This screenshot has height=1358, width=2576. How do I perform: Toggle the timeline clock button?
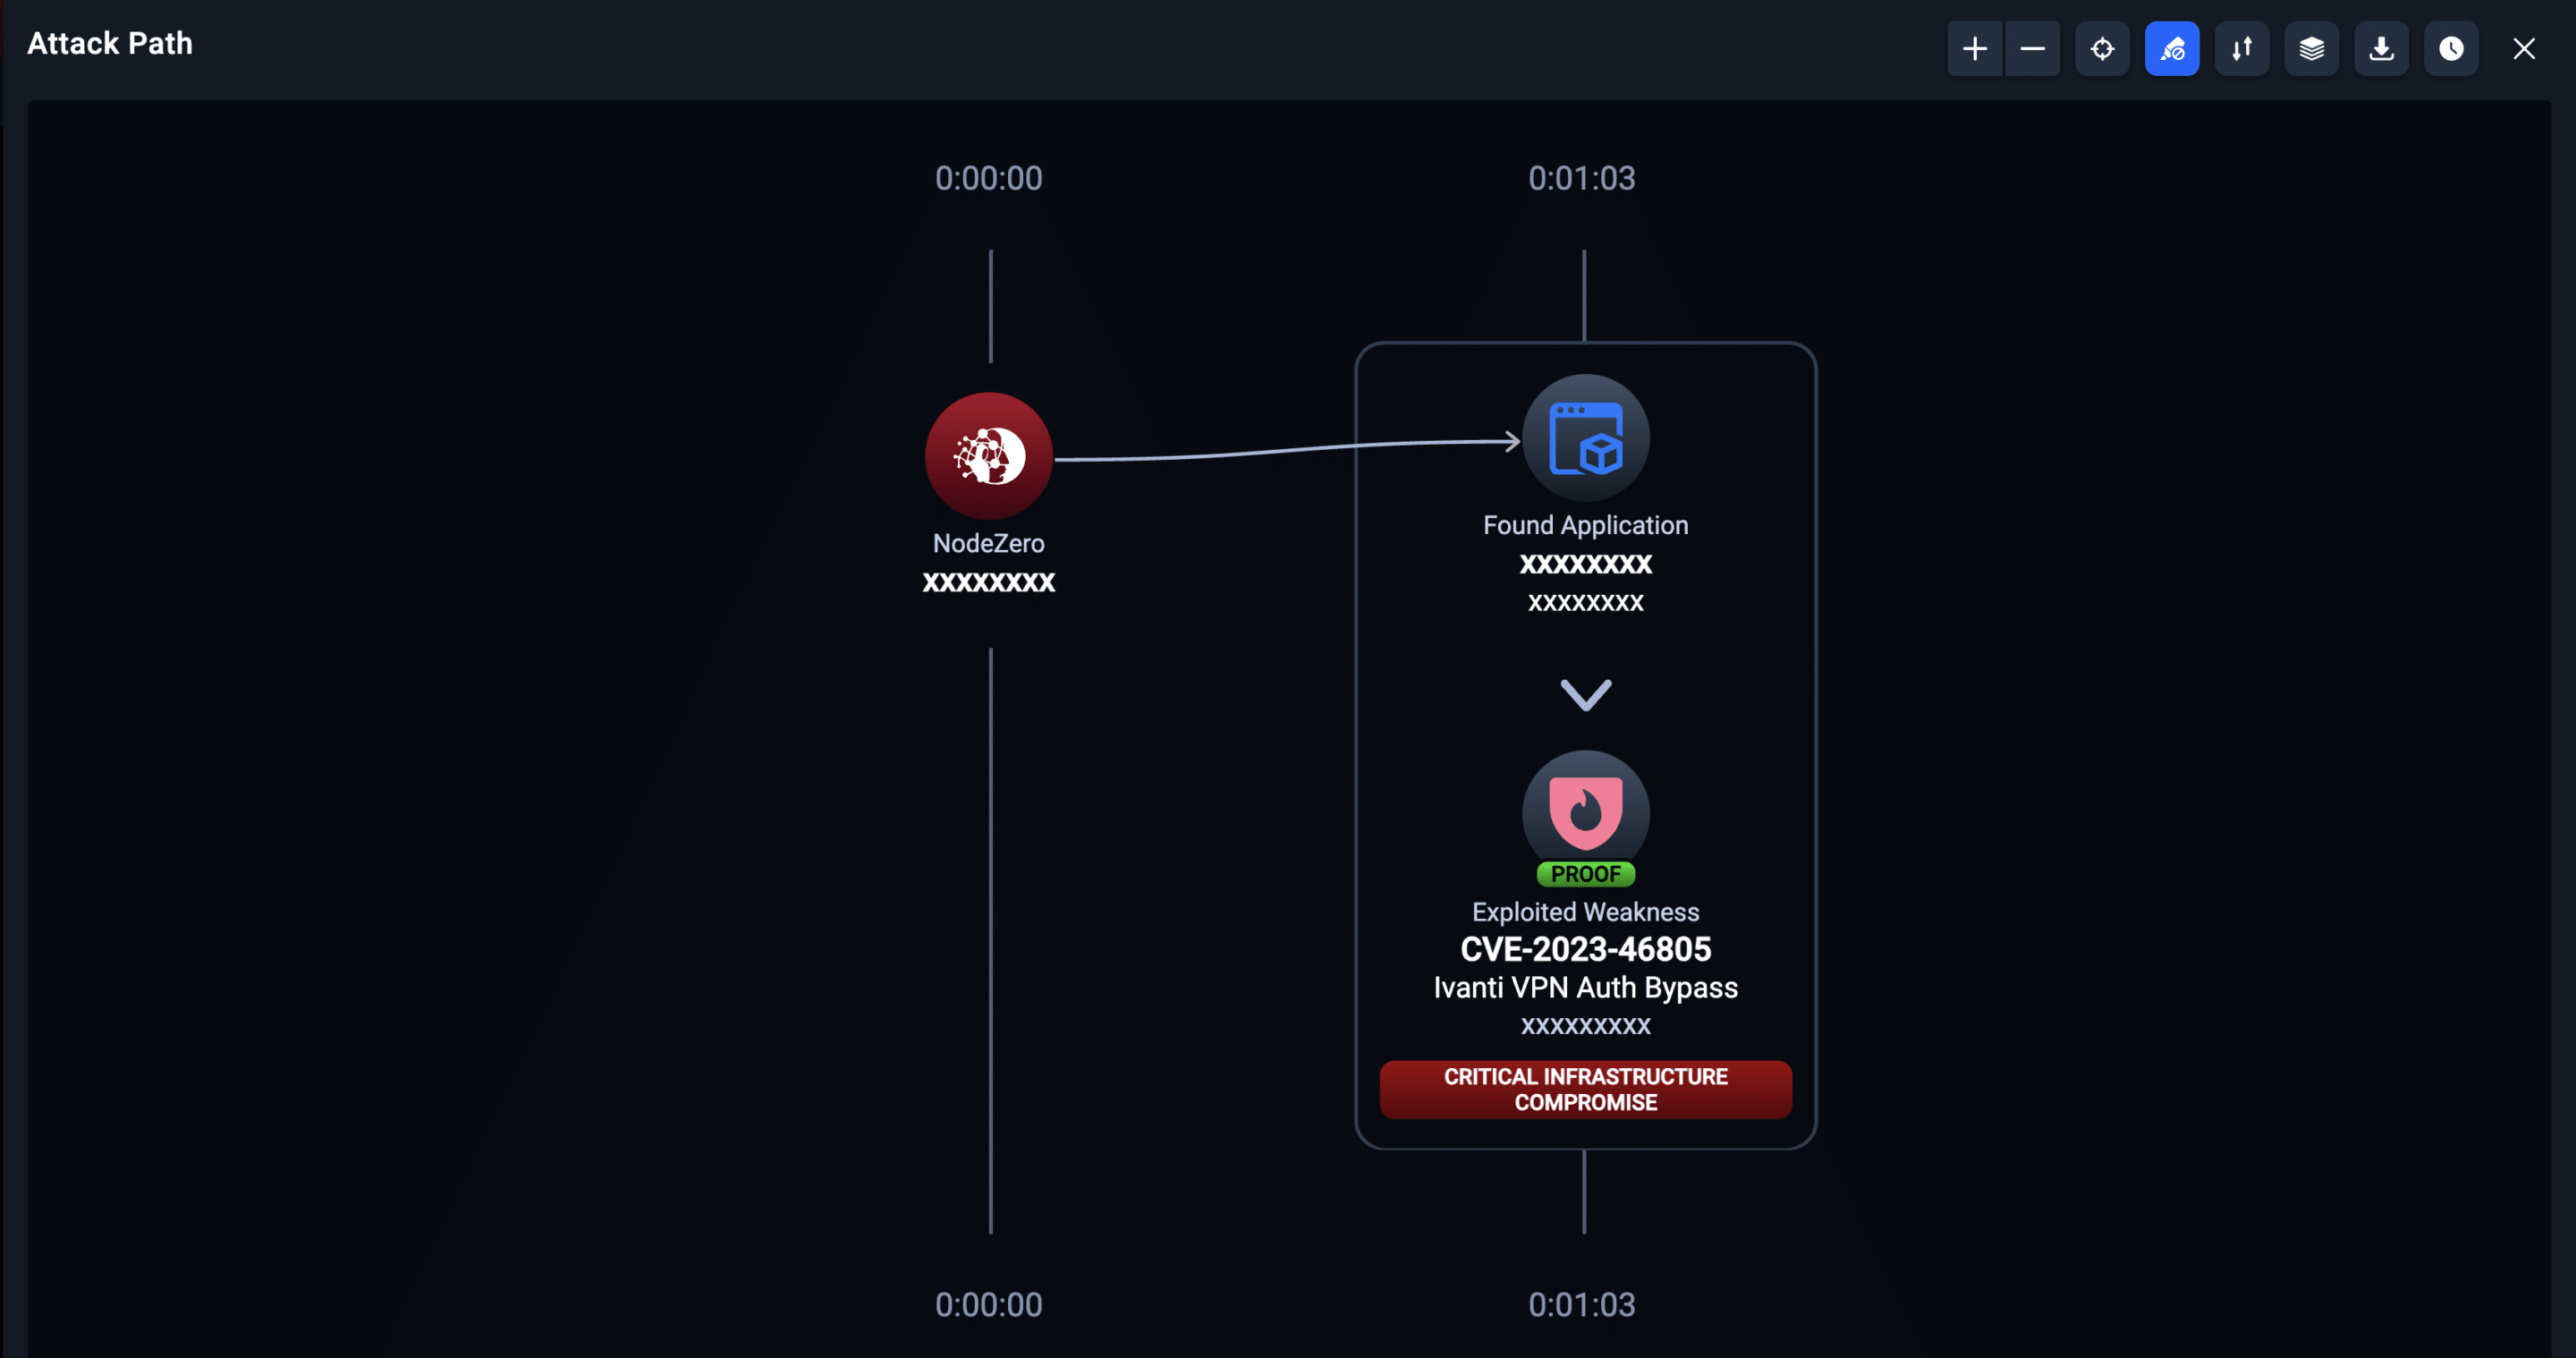pos(2451,48)
